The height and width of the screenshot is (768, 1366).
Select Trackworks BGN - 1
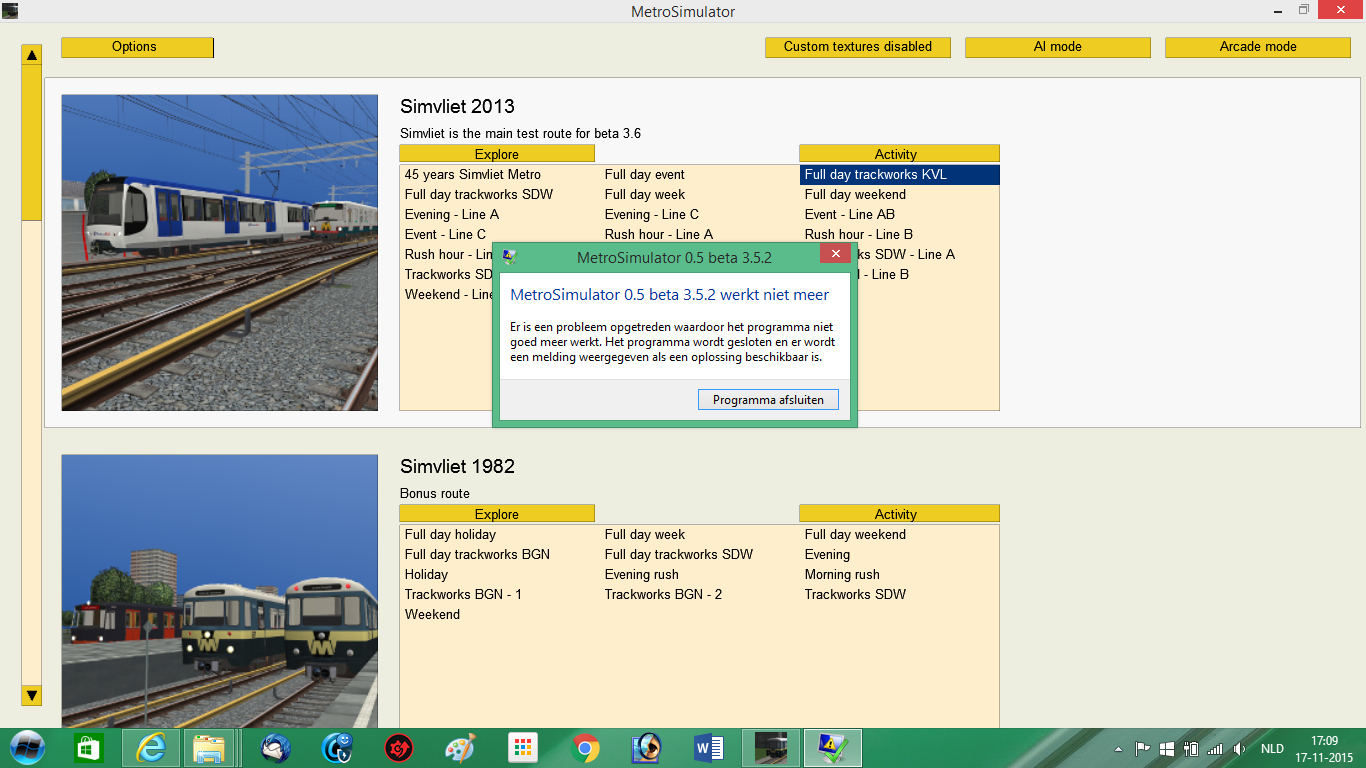pos(463,595)
